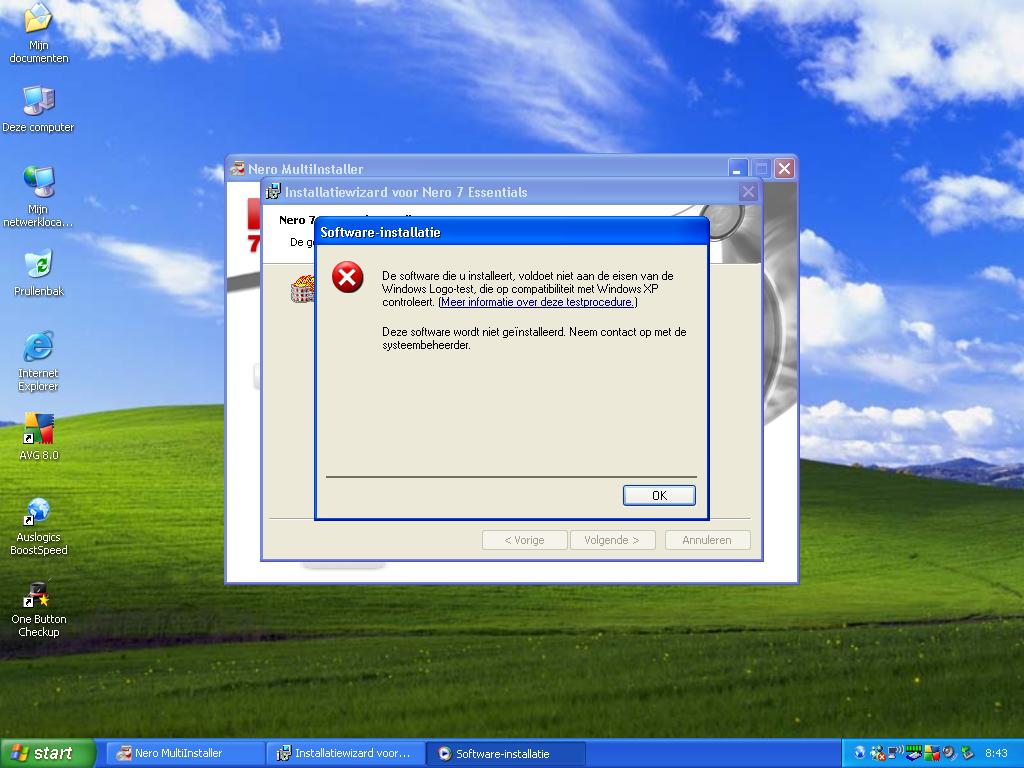Minimize the Nero MultiInstaller window
This screenshot has width=1024, height=768.
click(x=737, y=168)
